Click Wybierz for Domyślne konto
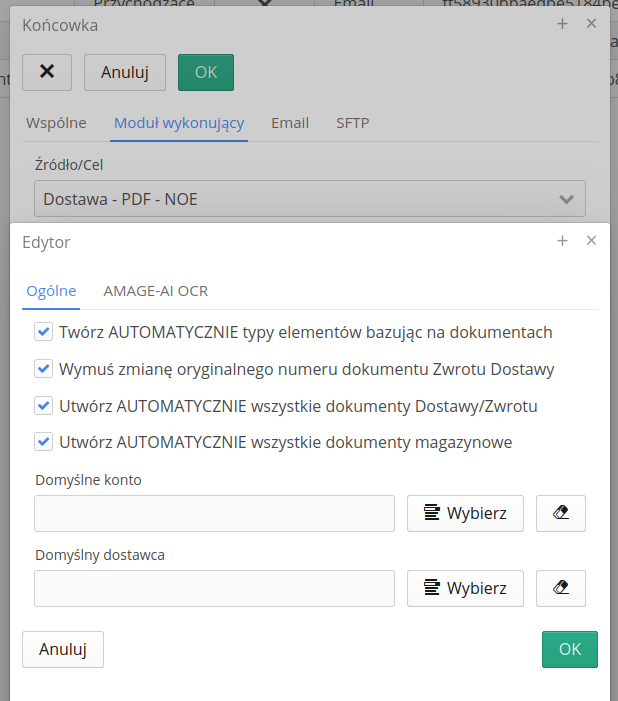Screen dimensions: 618x701 465,513
